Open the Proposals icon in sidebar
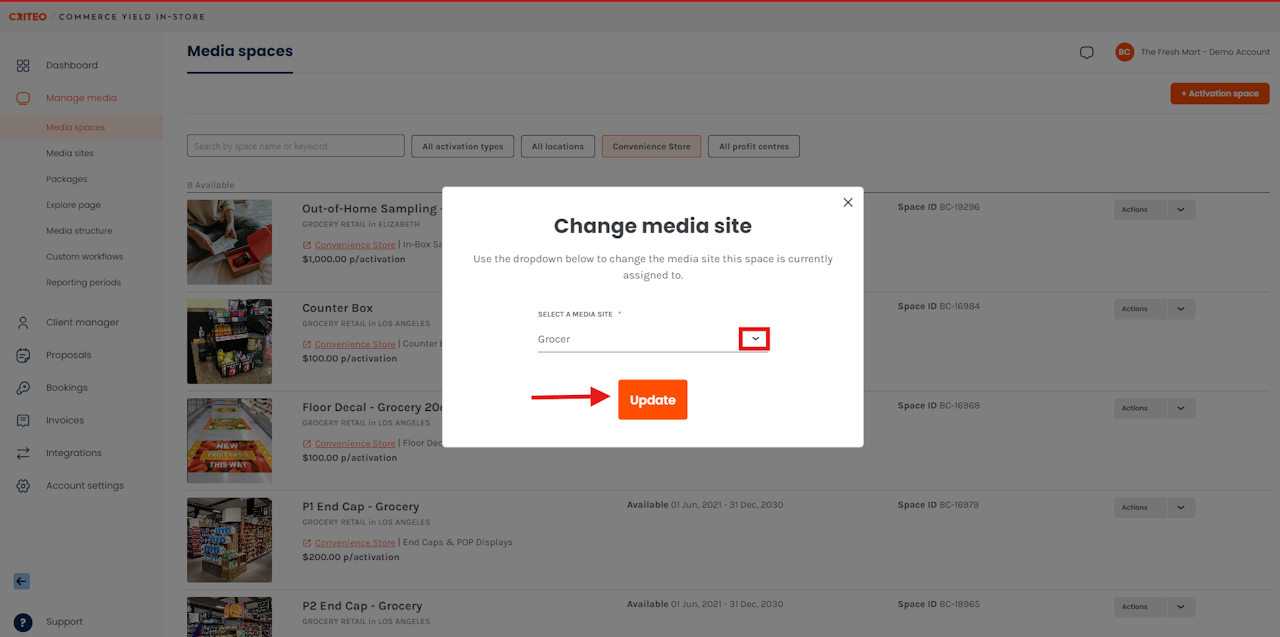The width and height of the screenshot is (1280, 637). [23, 355]
